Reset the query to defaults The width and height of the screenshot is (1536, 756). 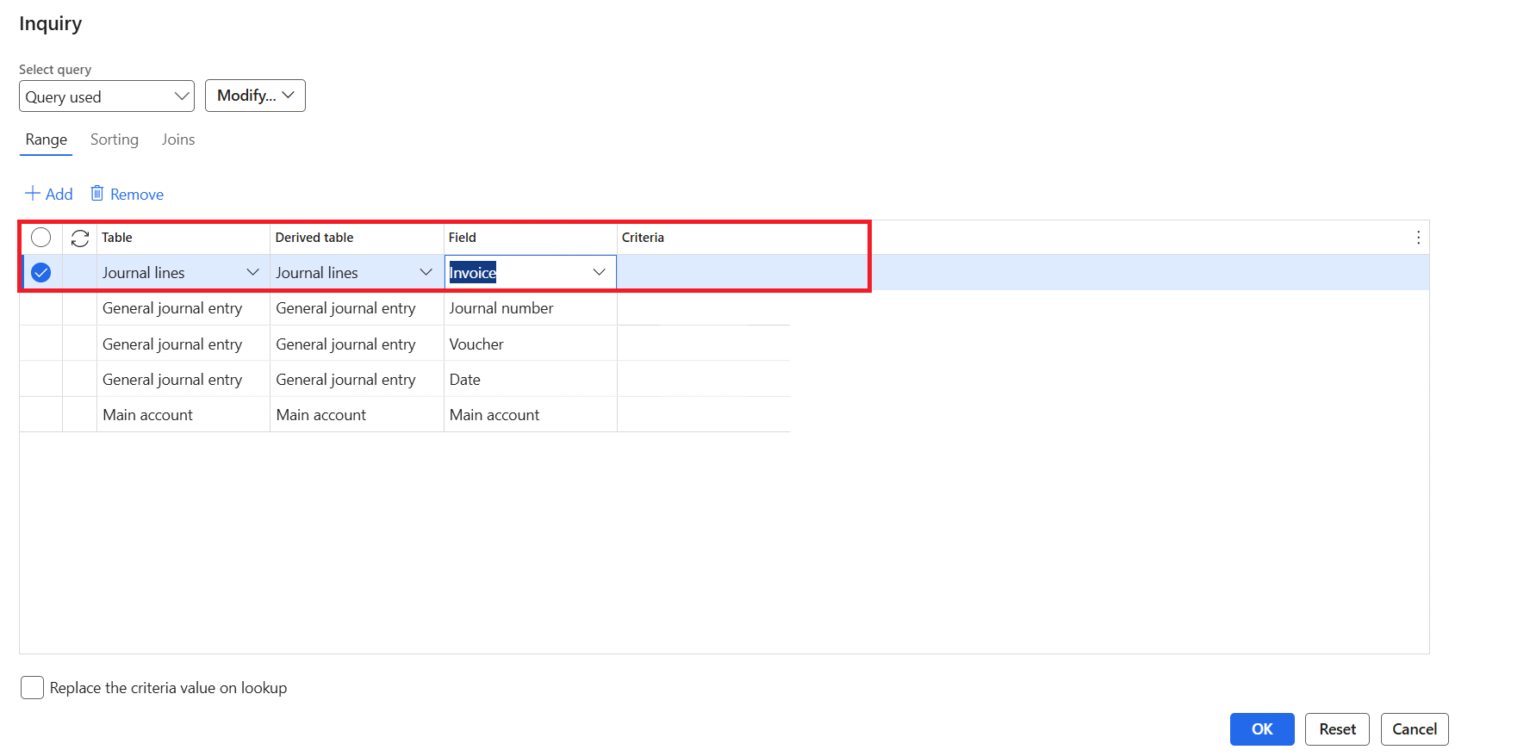tap(1337, 729)
